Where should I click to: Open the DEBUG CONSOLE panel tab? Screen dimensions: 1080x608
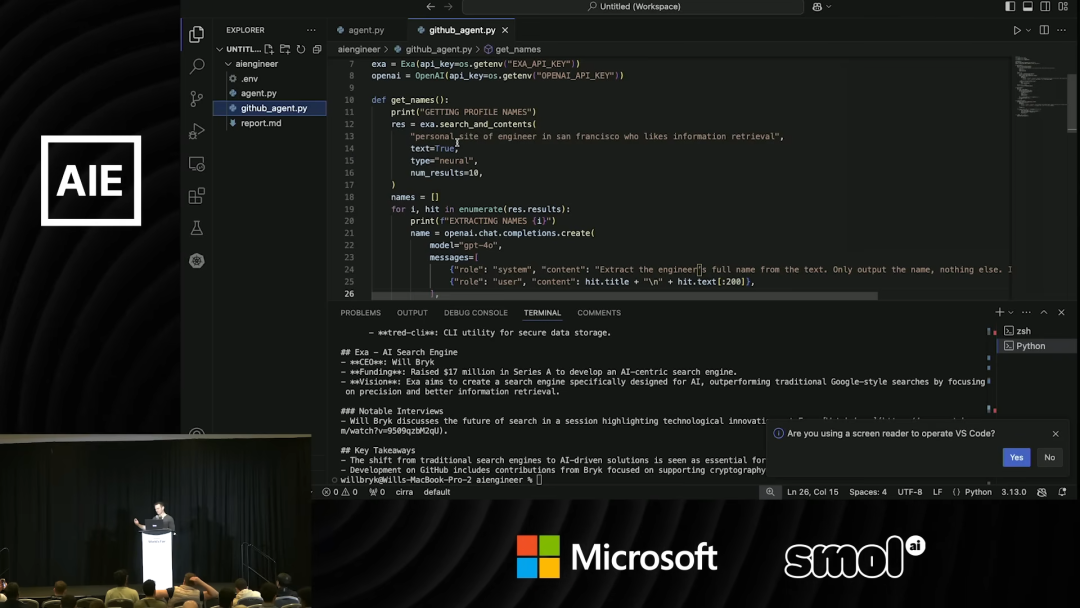[x=475, y=313]
